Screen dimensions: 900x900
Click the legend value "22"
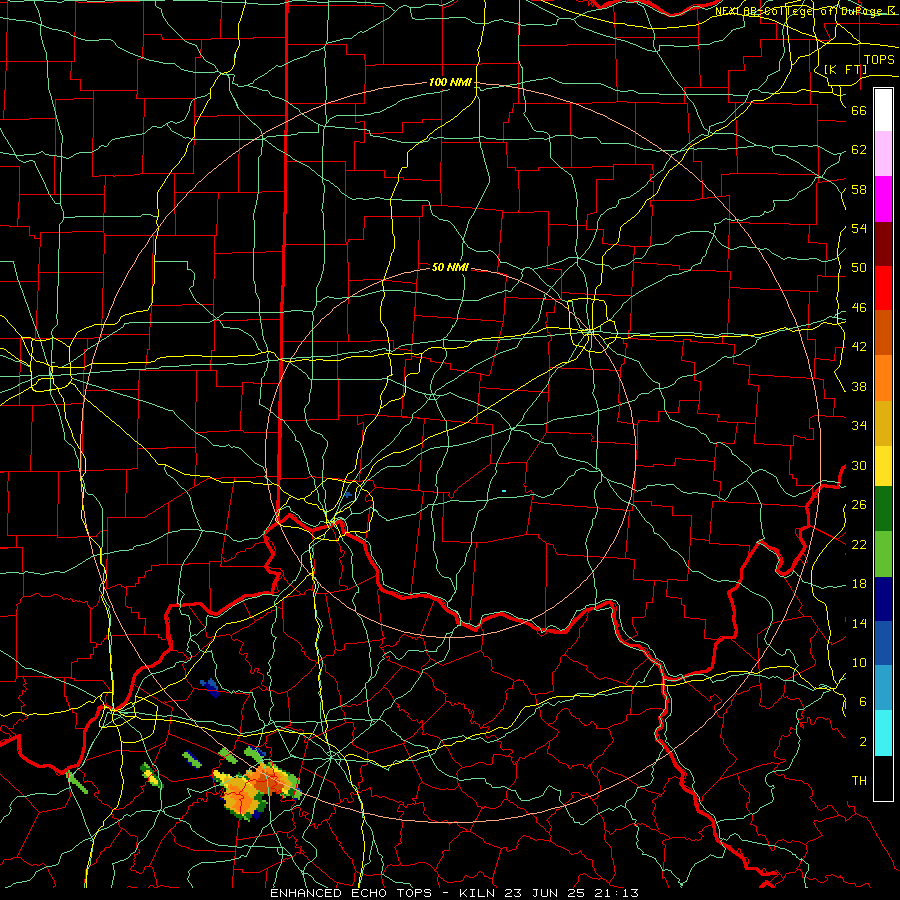(x=859, y=544)
